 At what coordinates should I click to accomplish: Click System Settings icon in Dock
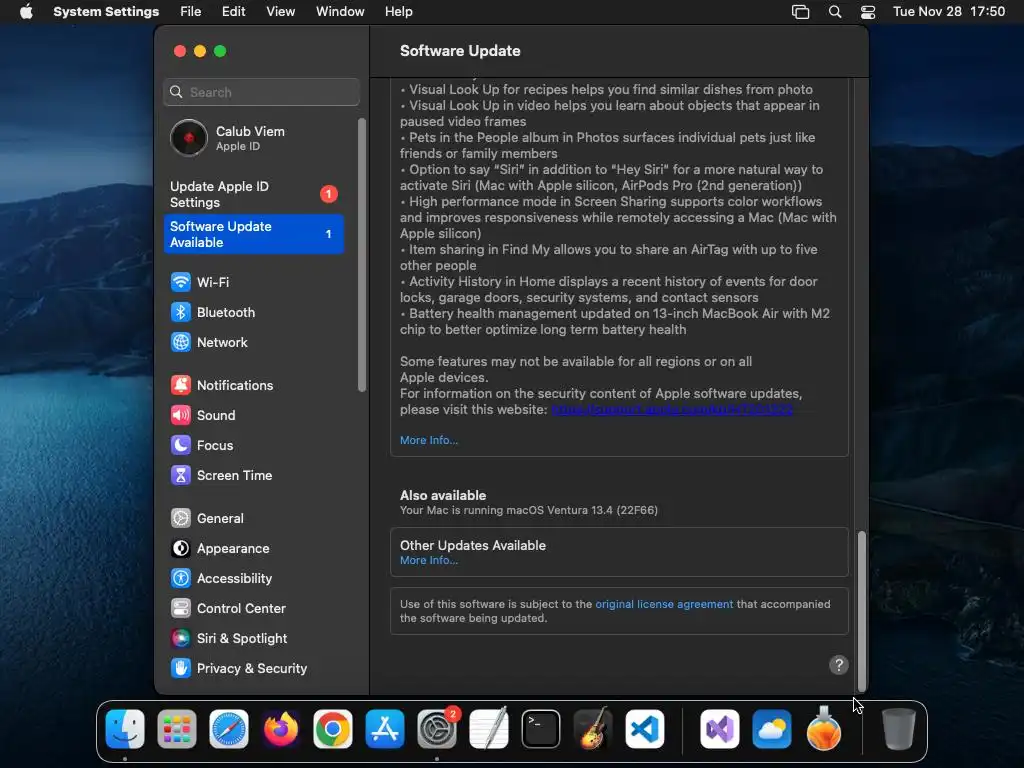(437, 729)
